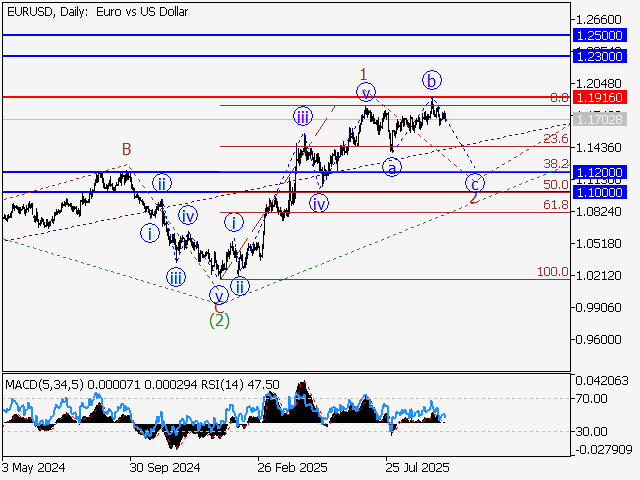Click the circled c wave target

point(475,183)
